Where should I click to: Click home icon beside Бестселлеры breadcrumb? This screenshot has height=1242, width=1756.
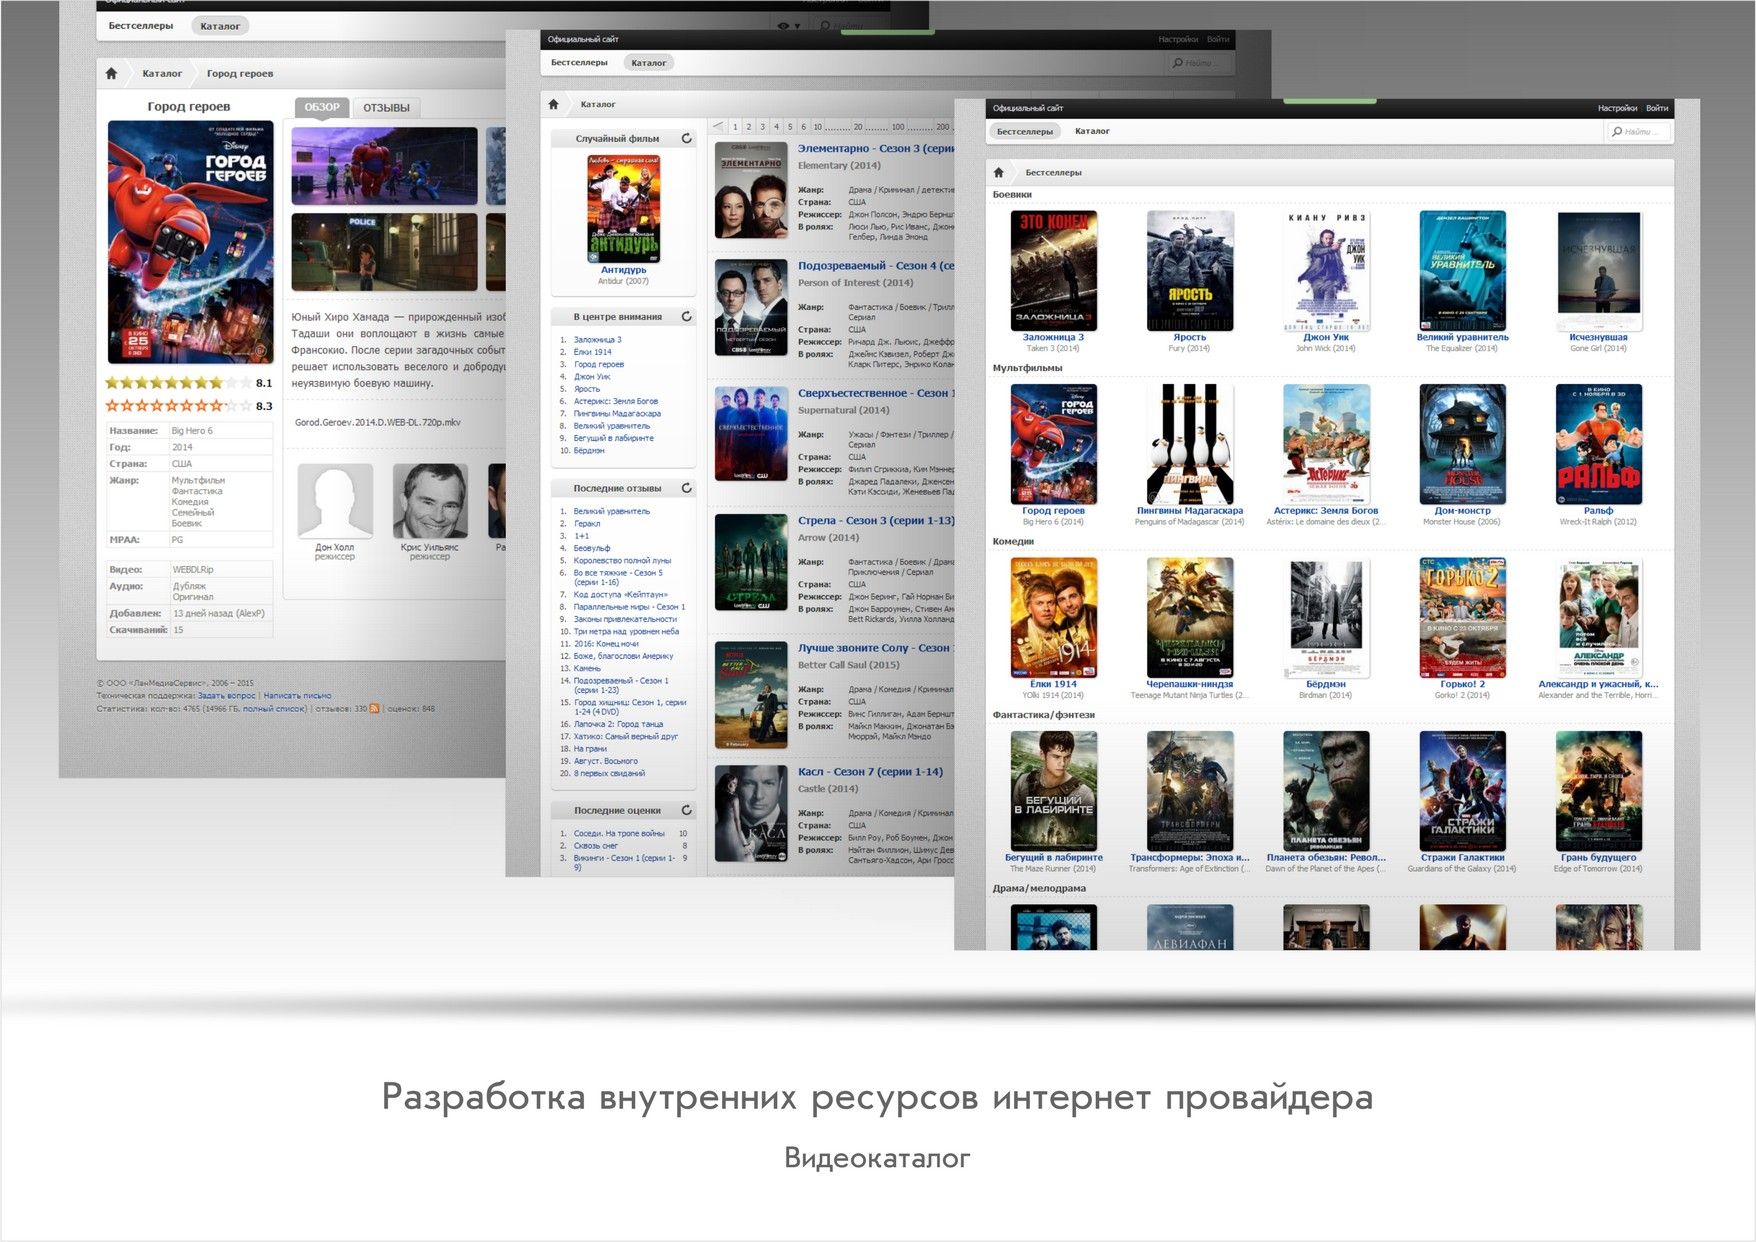[x=998, y=172]
